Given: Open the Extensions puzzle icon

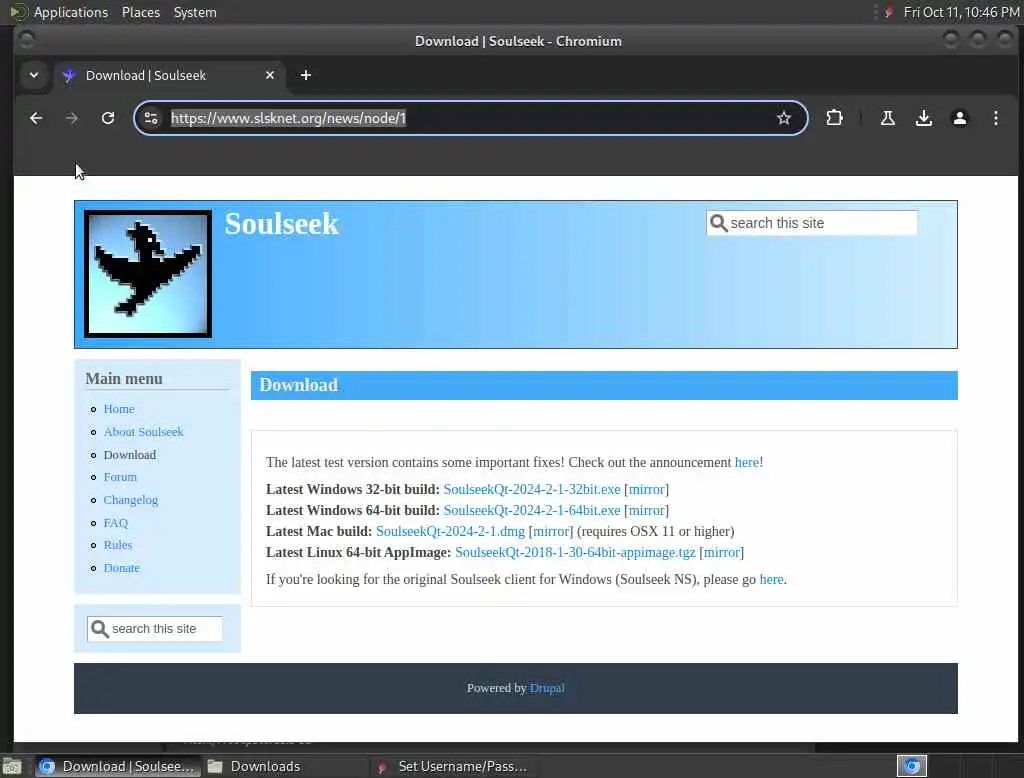Looking at the screenshot, I should point(834,118).
